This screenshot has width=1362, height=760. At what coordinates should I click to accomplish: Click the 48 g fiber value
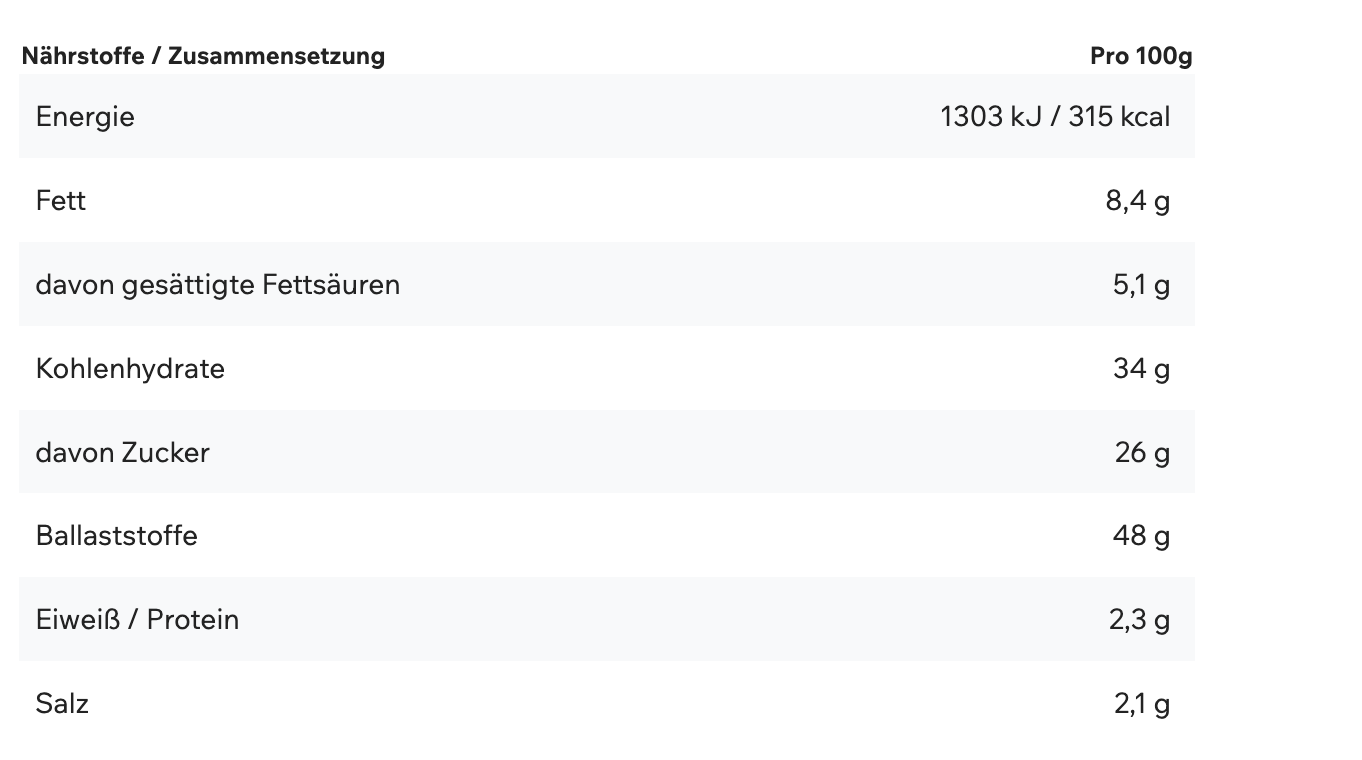coord(1141,536)
